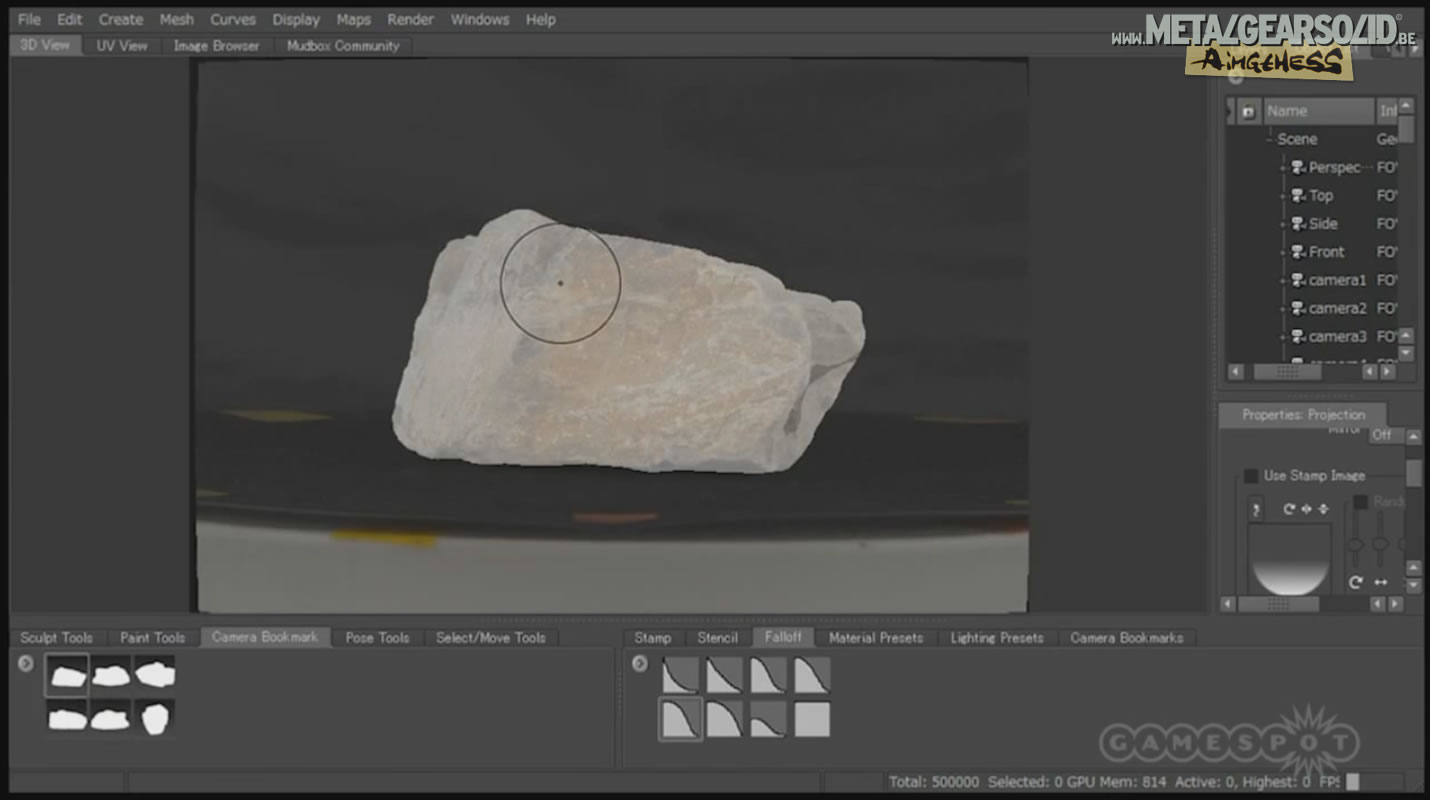Click the icon left of the Name column header
This screenshot has width=1430, height=800.
[x=1248, y=112]
